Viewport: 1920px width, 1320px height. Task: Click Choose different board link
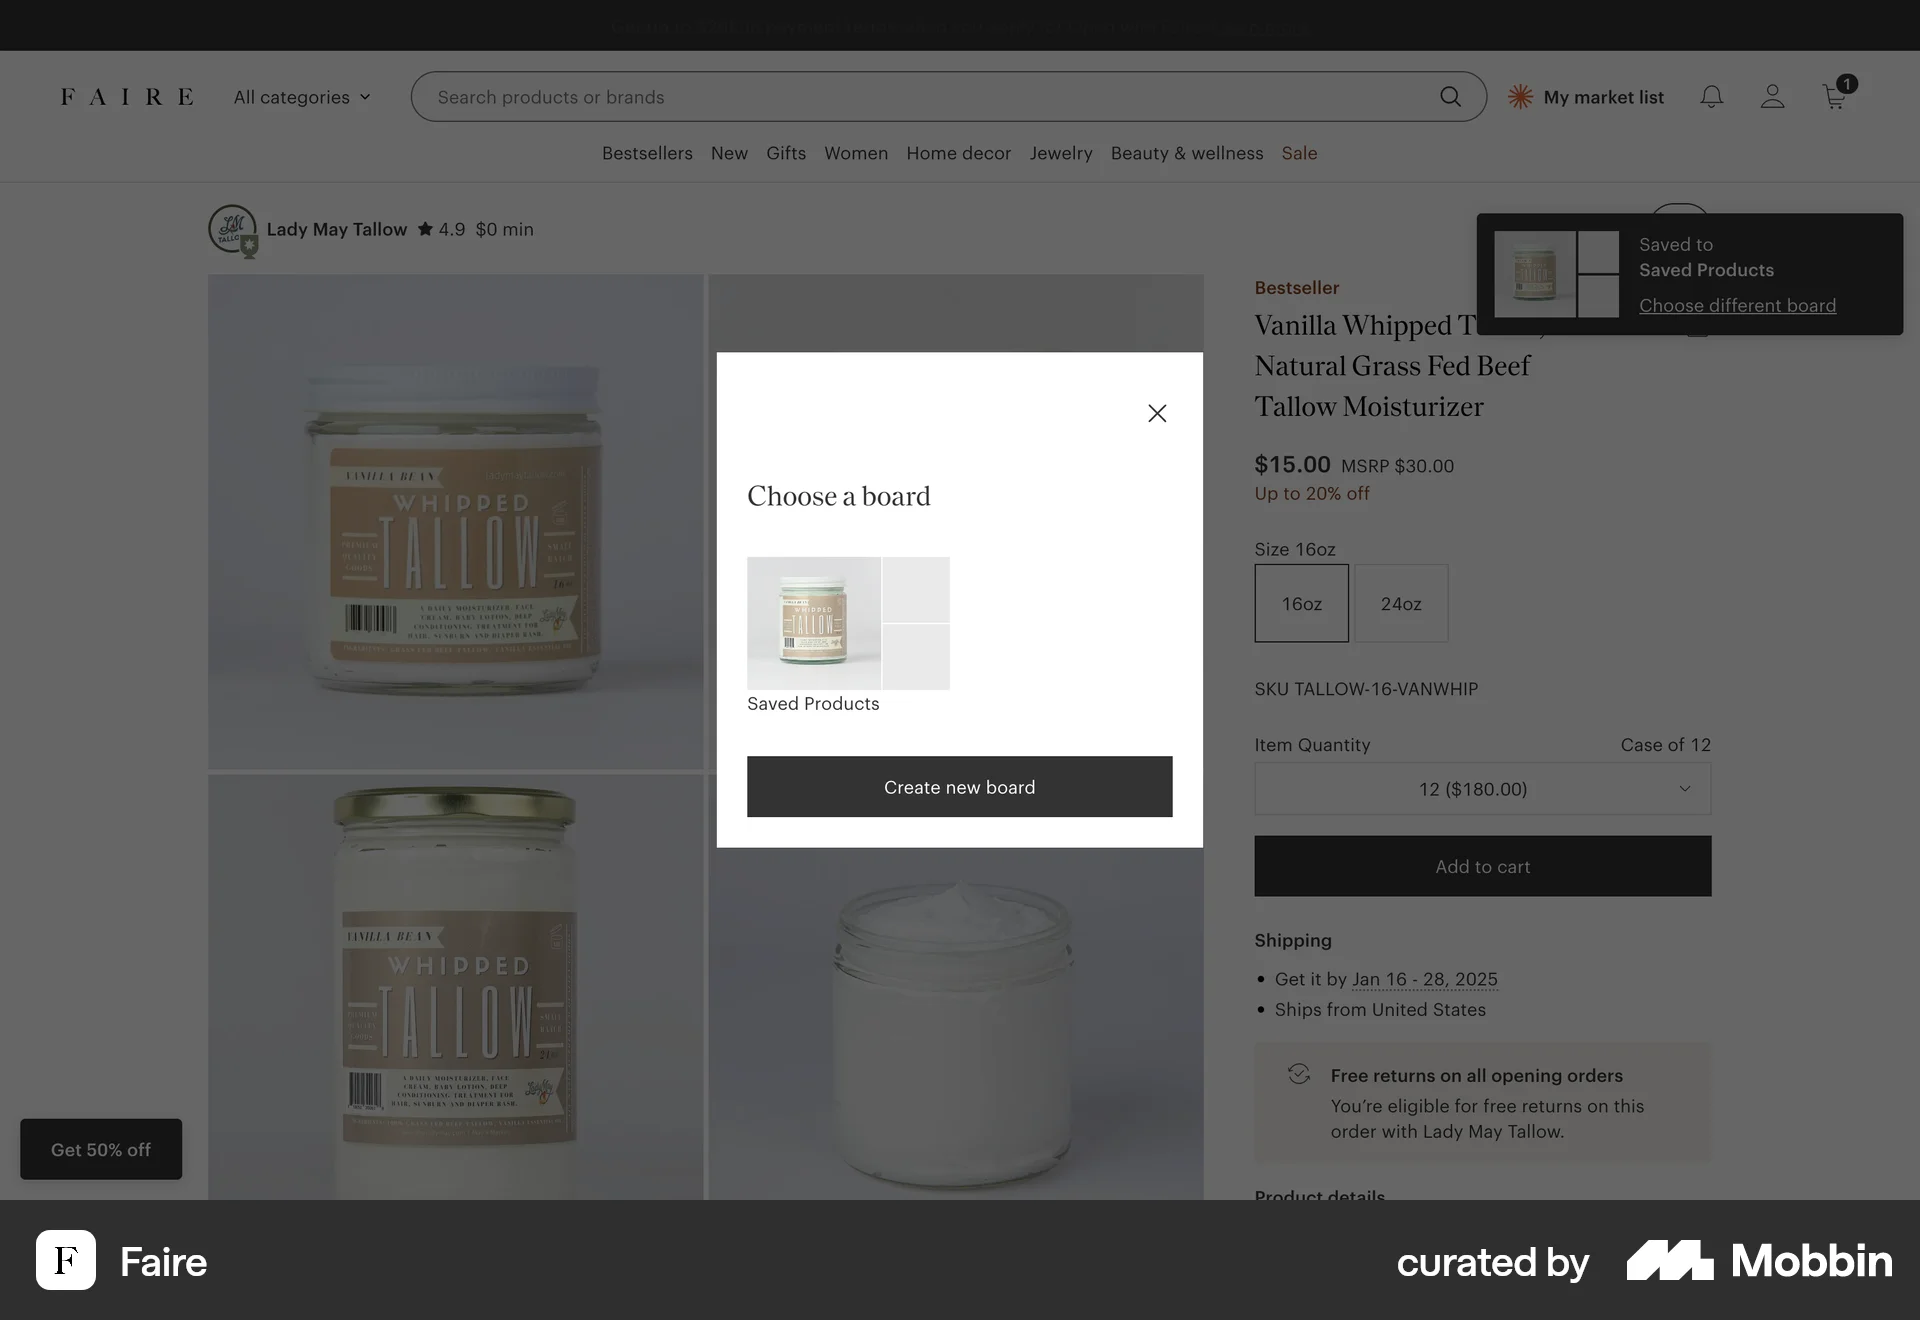tap(1737, 306)
